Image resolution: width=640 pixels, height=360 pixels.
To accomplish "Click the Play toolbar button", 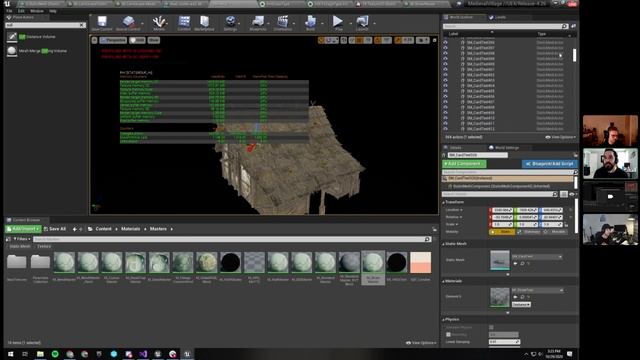I will coord(338,23).
